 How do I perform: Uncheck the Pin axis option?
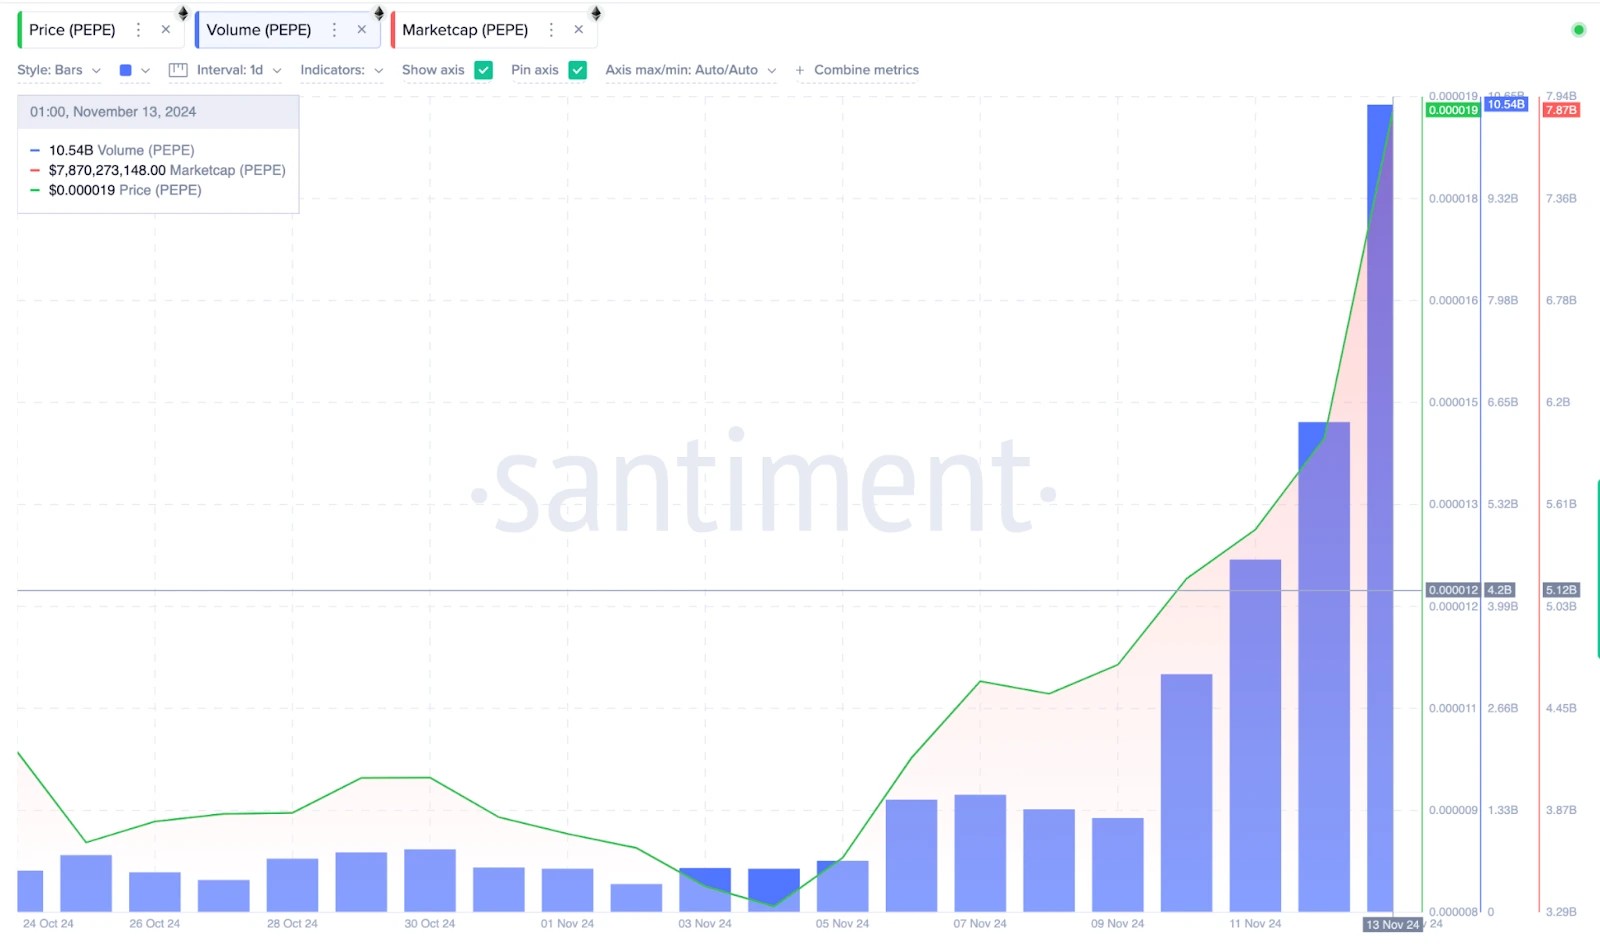coord(578,70)
